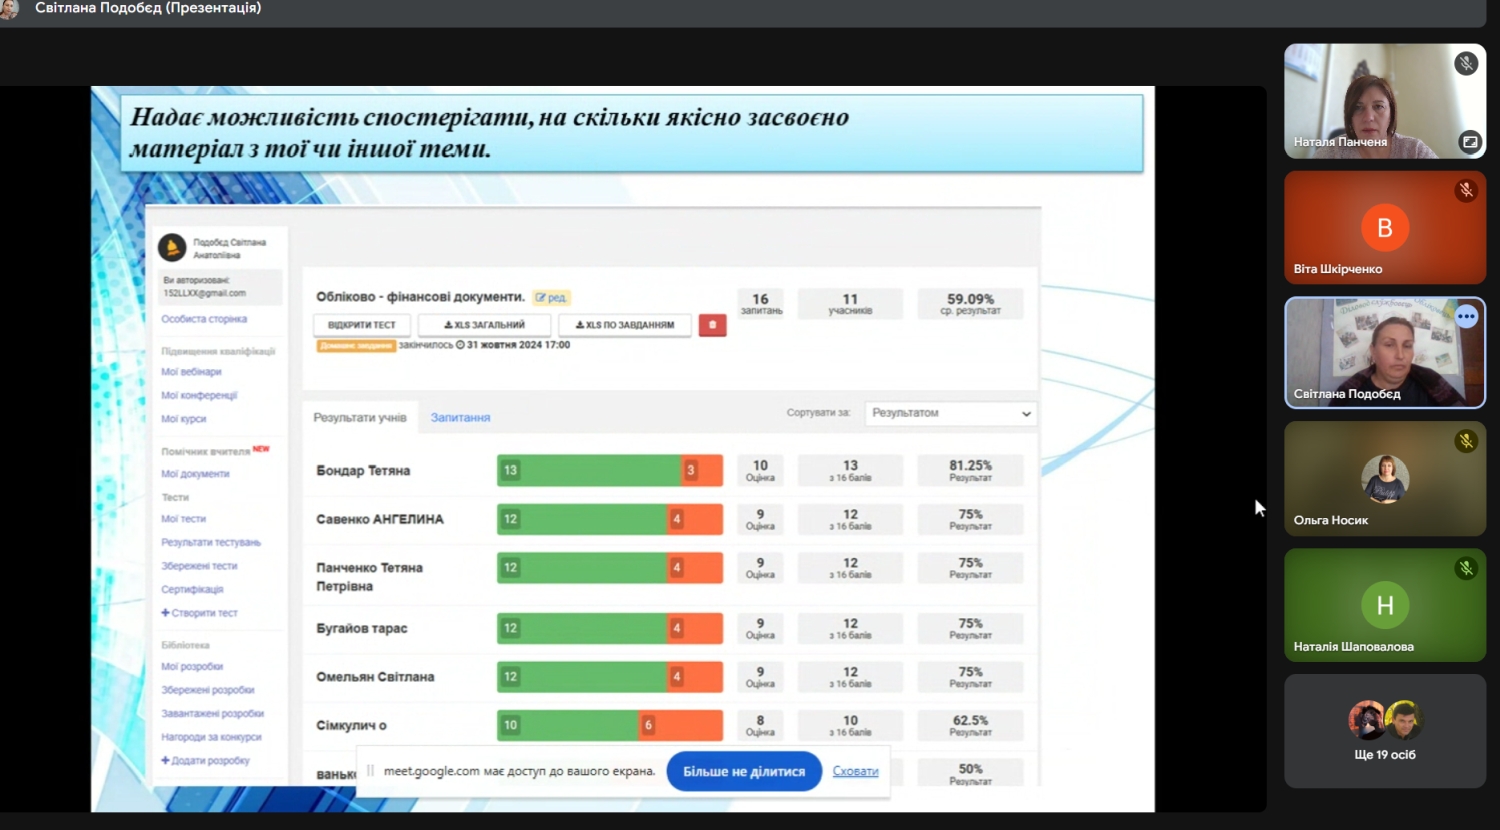Switch to the Результати учнів tab
This screenshot has width=1500, height=830.
tap(360, 418)
